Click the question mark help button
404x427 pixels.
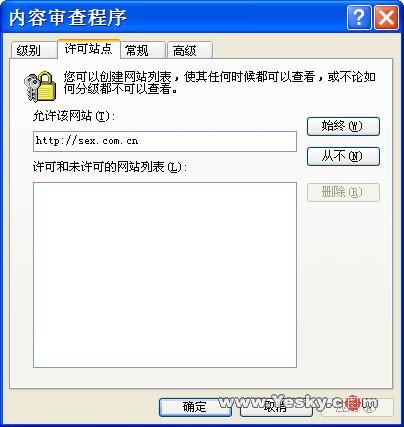(359, 18)
